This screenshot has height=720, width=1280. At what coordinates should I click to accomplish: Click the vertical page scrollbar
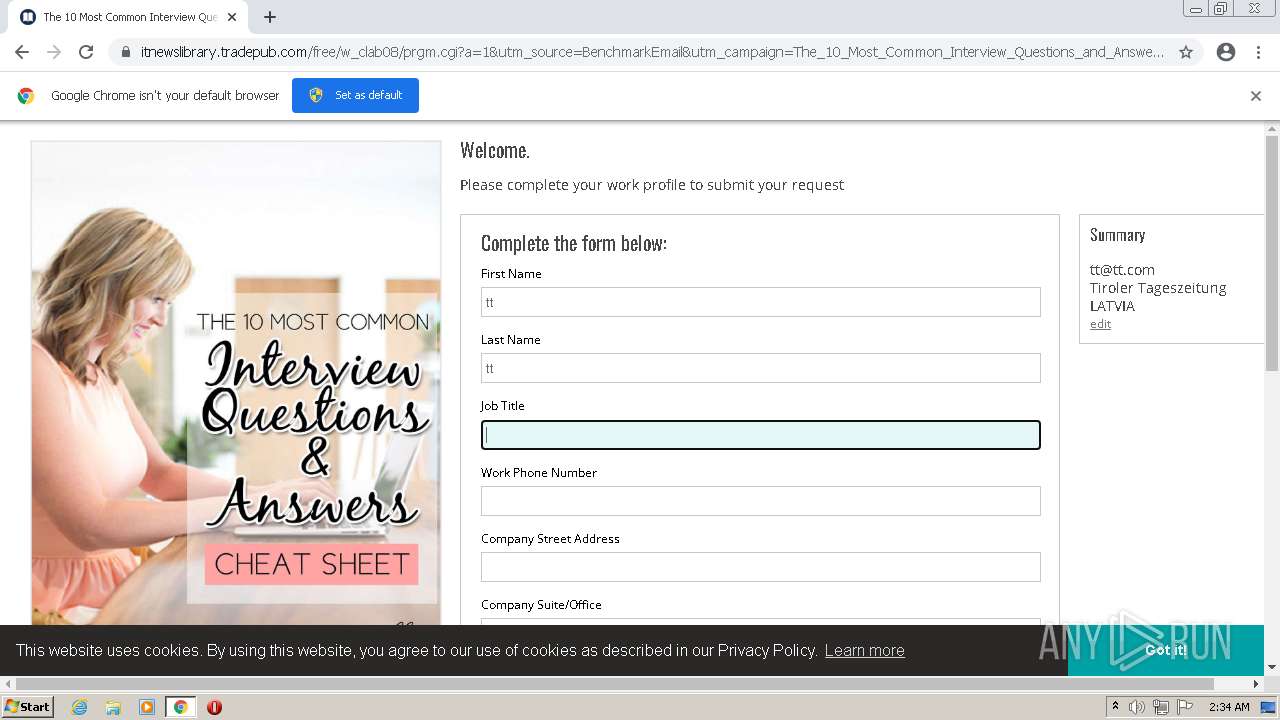[x=1272, y=252]
